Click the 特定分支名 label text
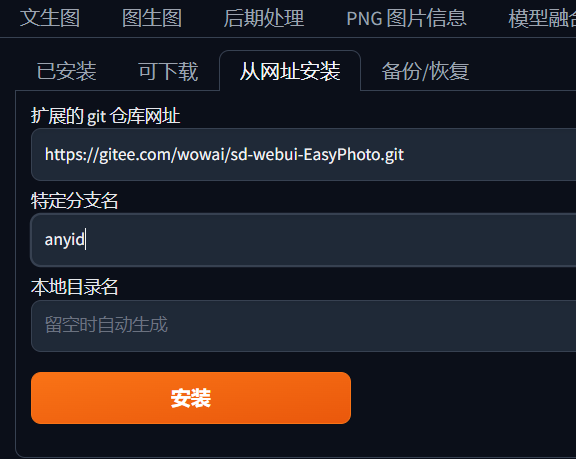576x459 pixels. point(75,201)
